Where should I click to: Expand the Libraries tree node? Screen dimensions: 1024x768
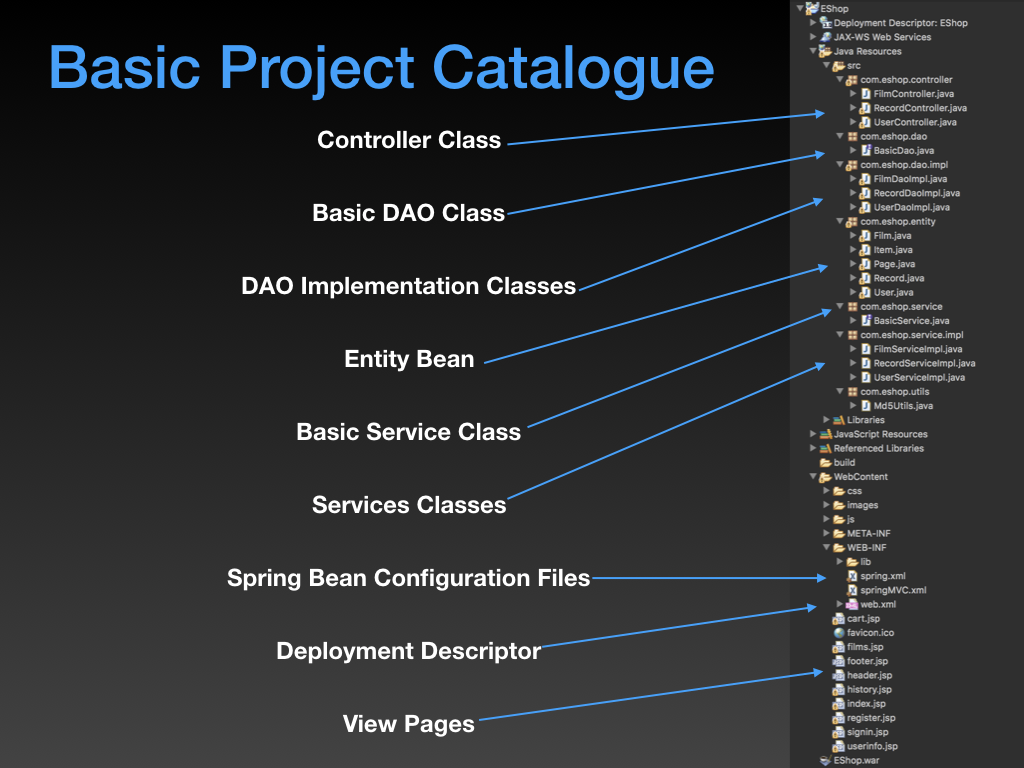pyautogui.click(x=826, y=420)
